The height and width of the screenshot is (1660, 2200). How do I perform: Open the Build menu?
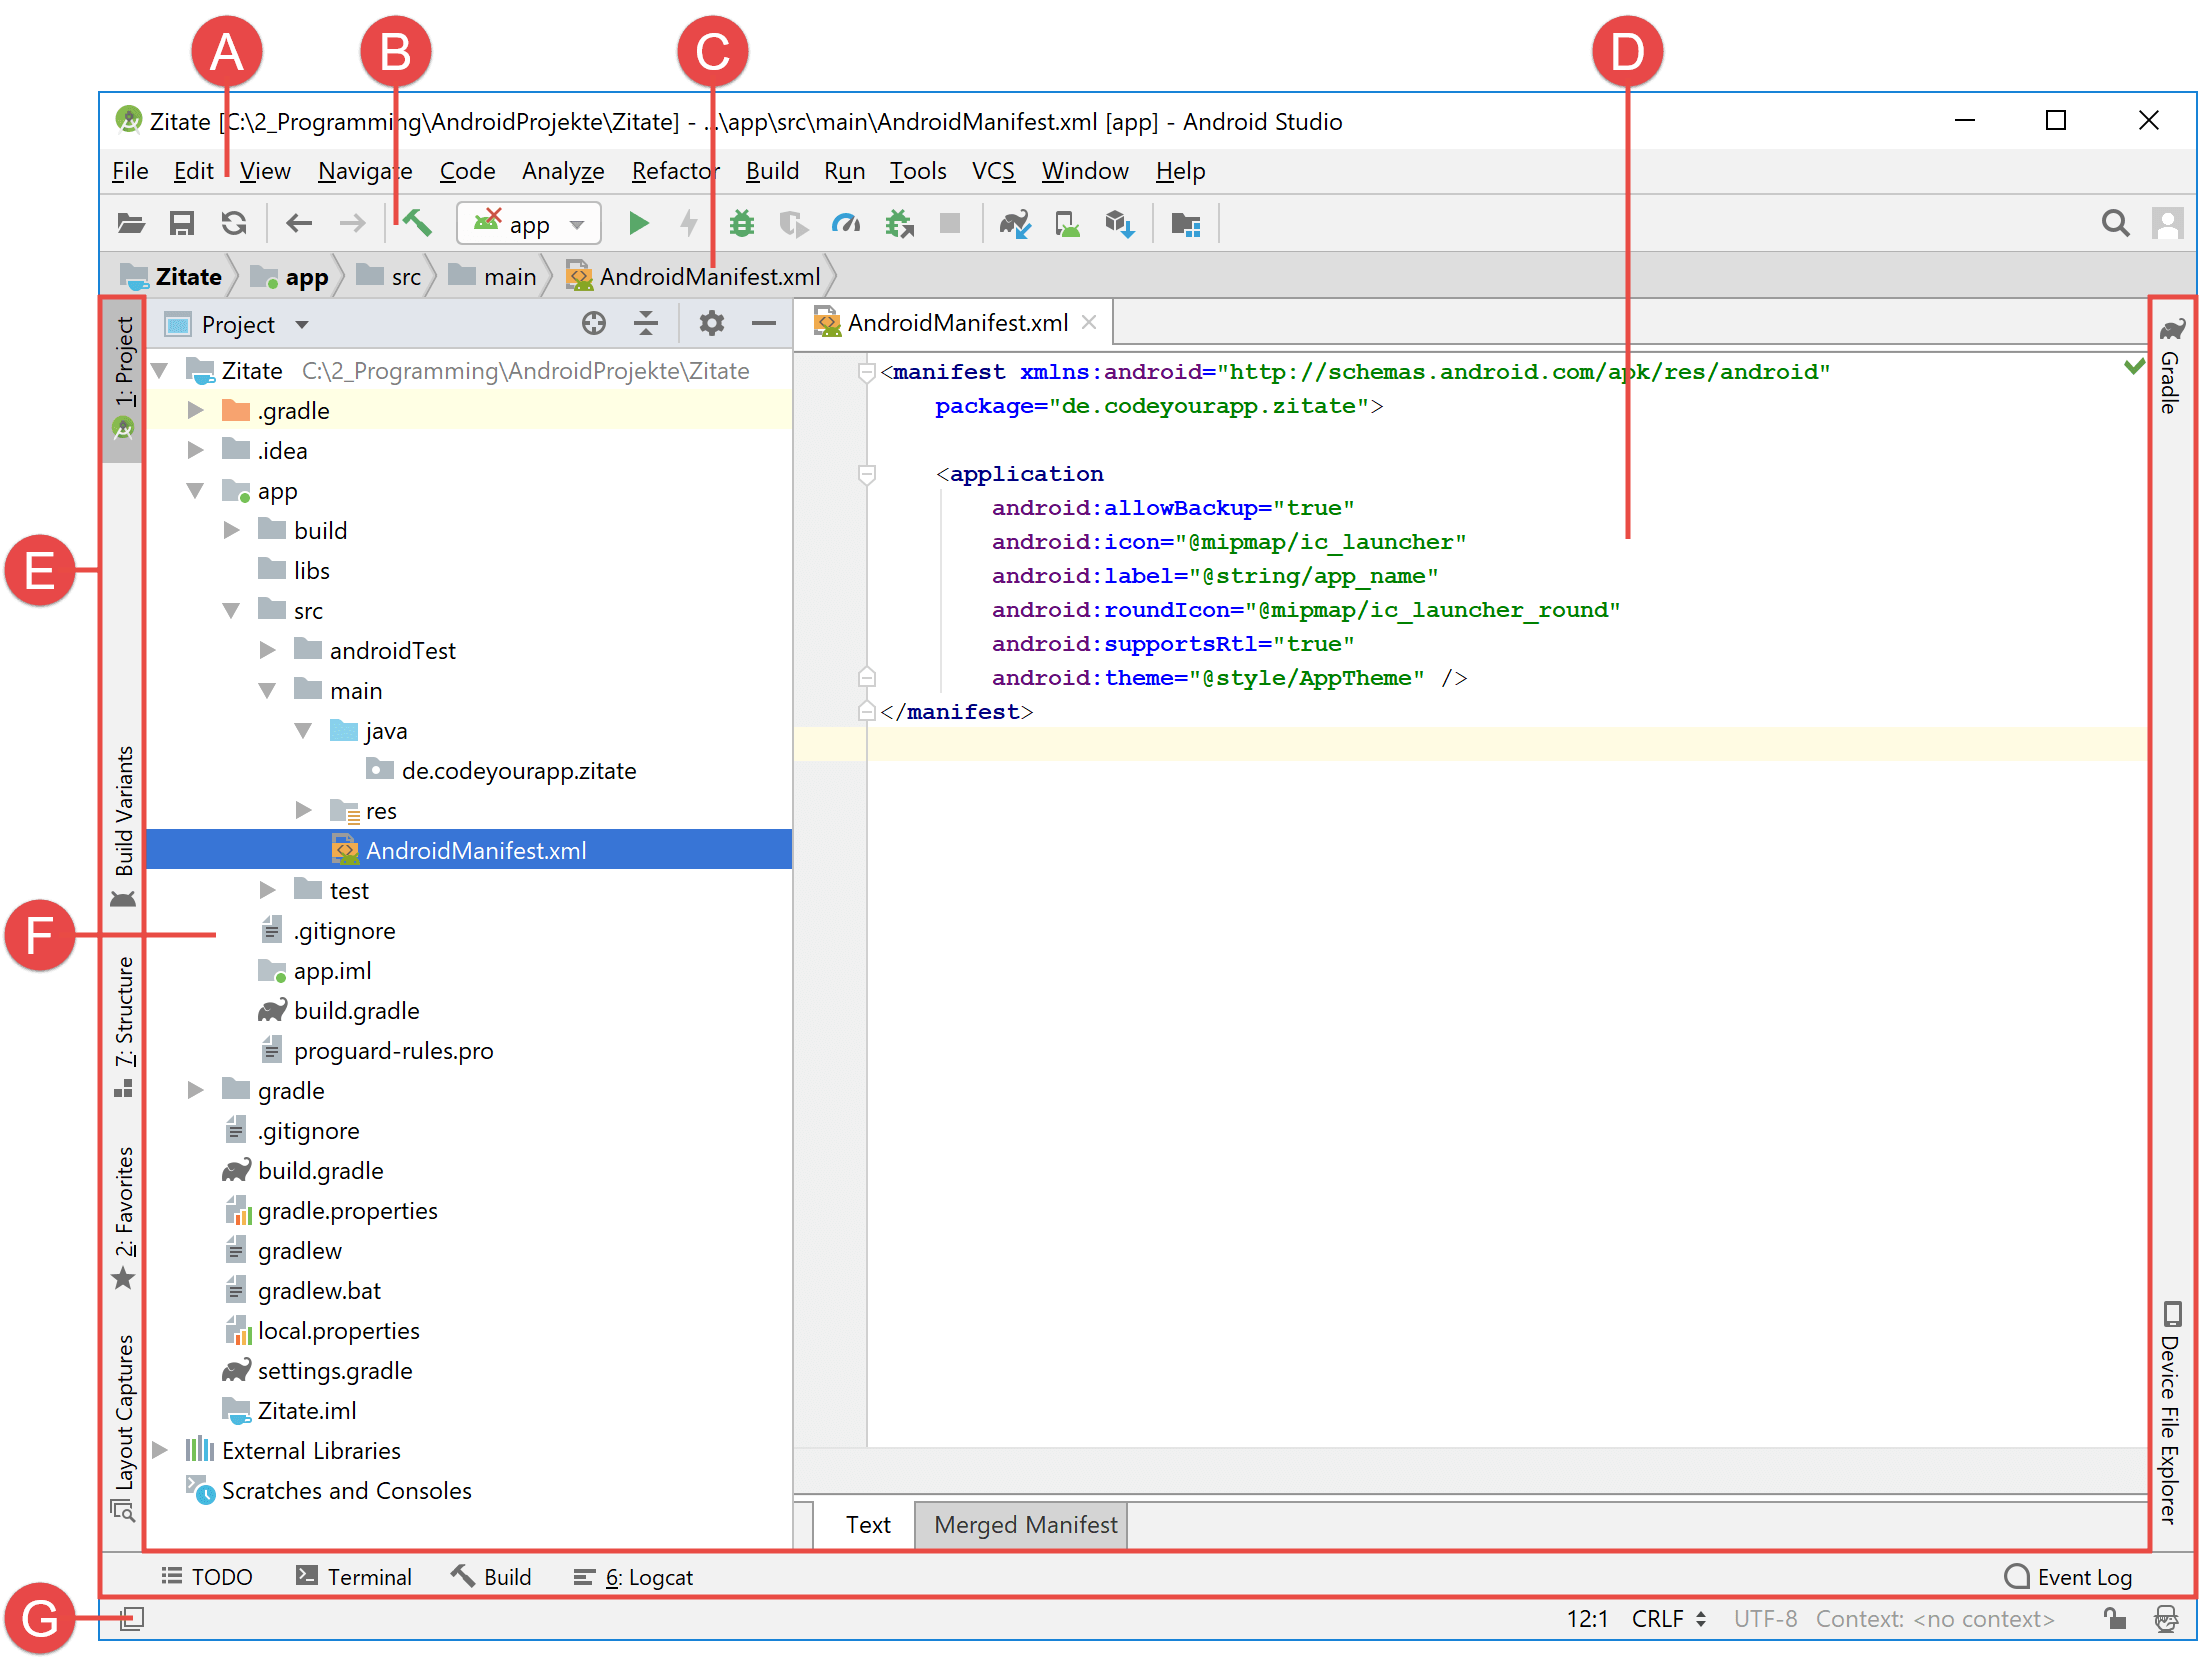[x=772, y=171]
